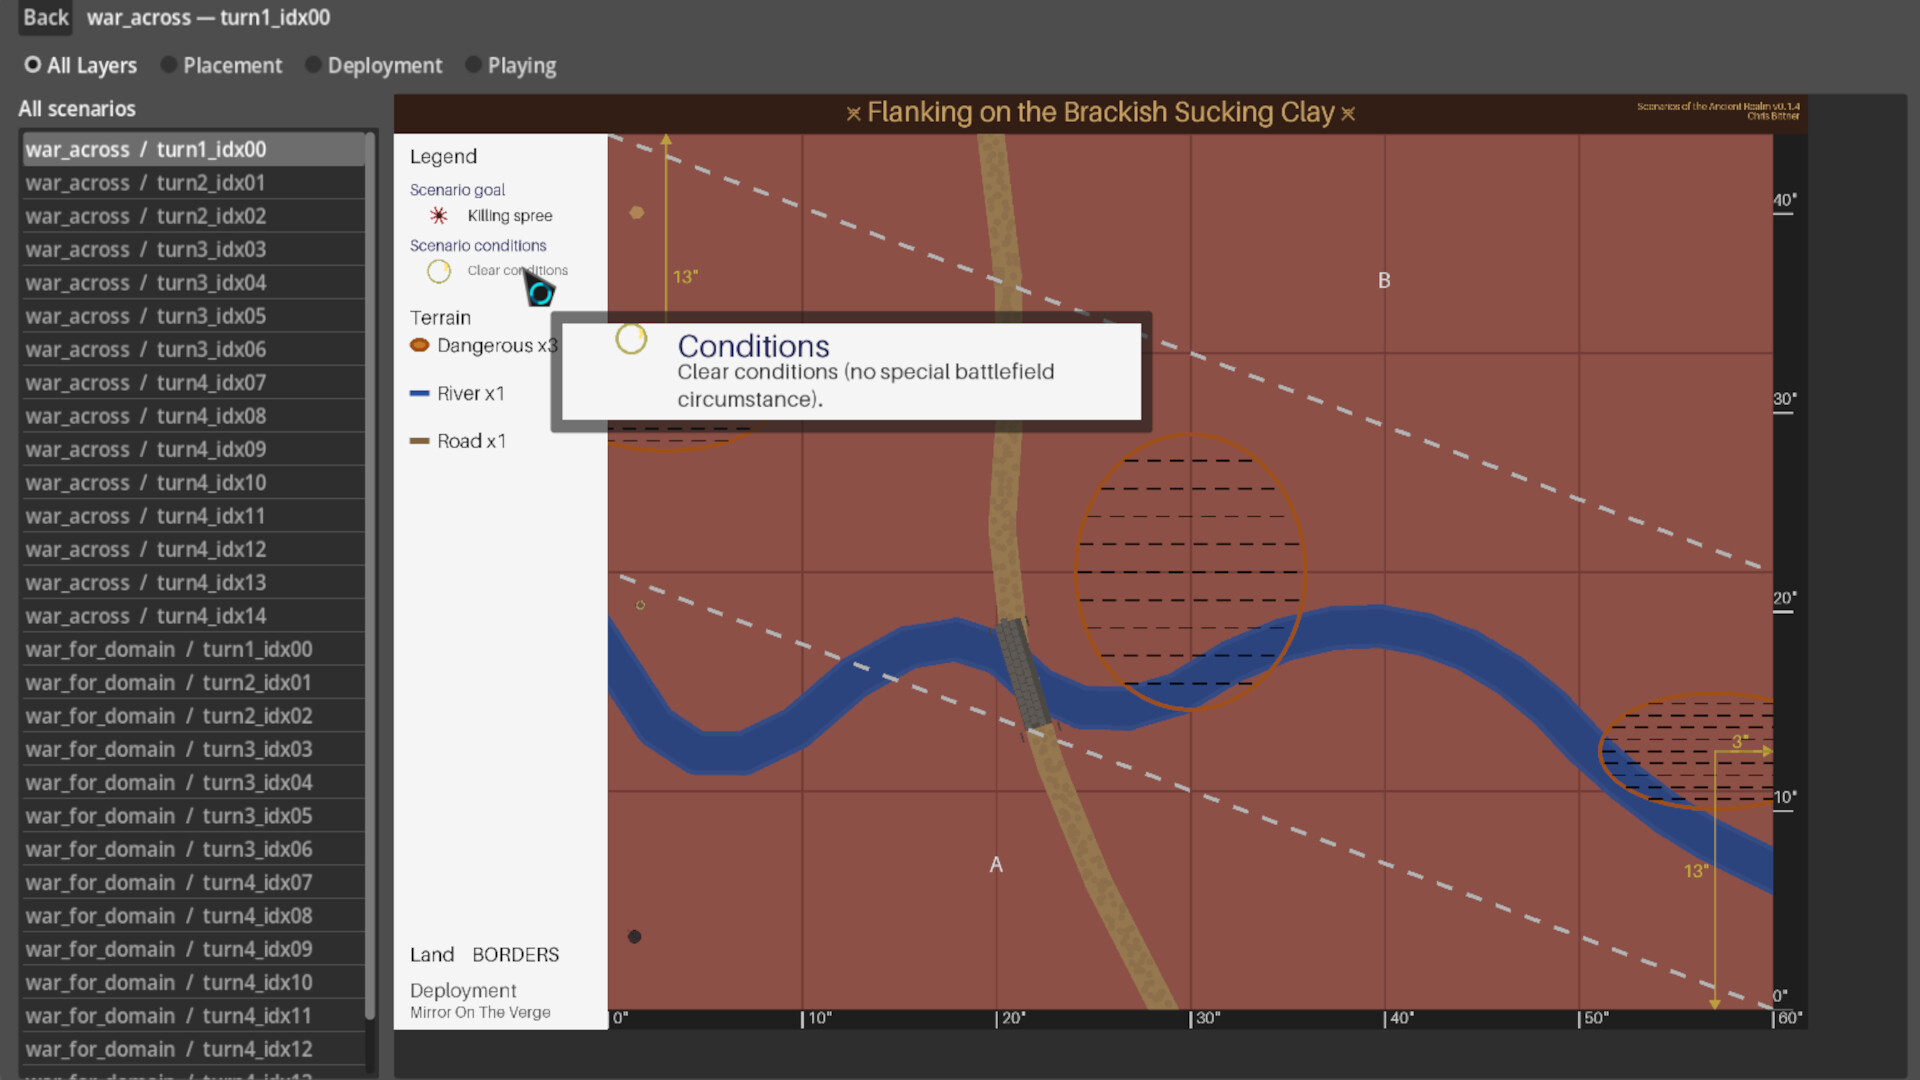This screenshot has height=1080, width=1920.
Task: Click the dark objective marker bottom-left of map
Action: 634,937
